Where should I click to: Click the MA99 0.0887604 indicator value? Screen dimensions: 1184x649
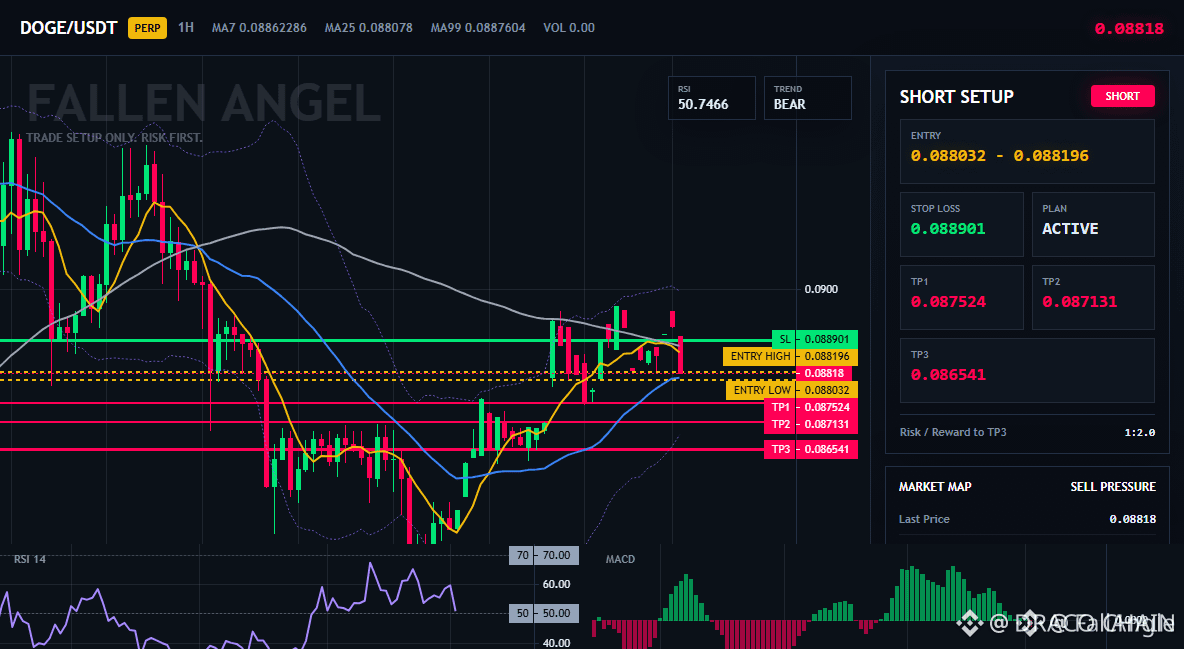(x=478, y=27)
